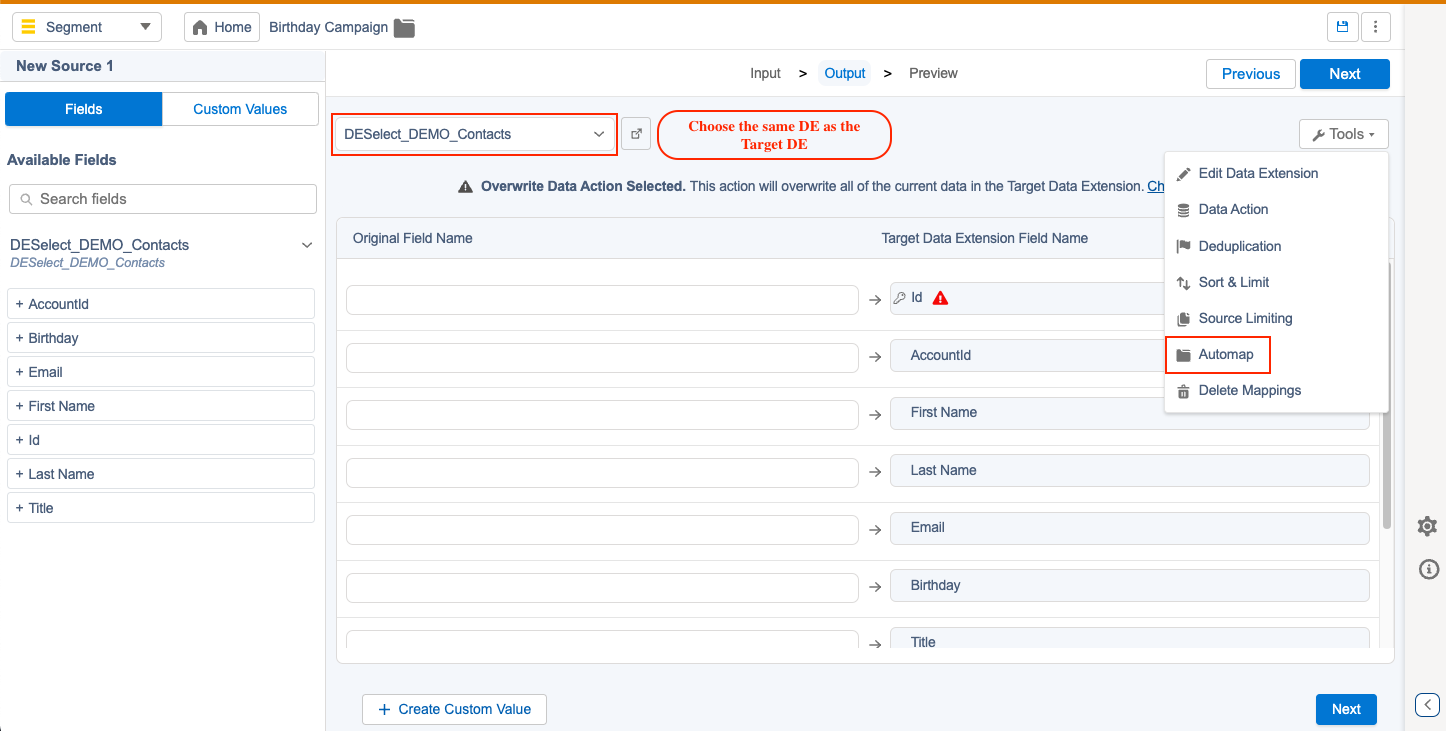Image resolution: width=1446 pixels, height=731 pixels.
Task: Add the Birthday field from available fields
Action: click(x=161, y=338)
